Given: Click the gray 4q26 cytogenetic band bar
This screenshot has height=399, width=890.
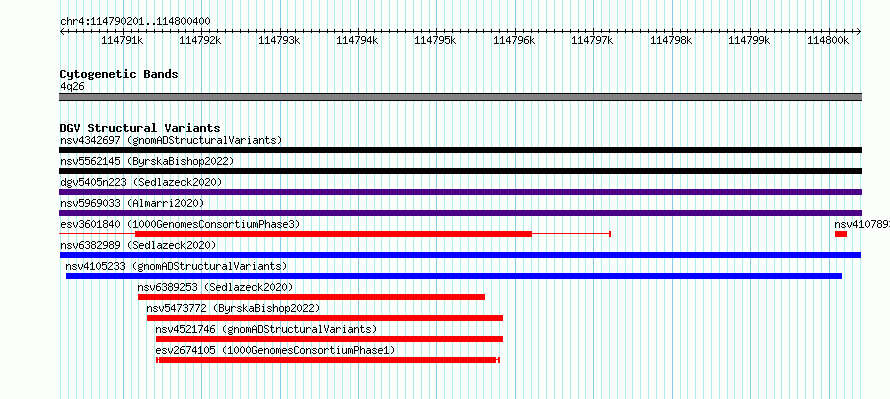Looking at the screenshot, I should (460, 97).
